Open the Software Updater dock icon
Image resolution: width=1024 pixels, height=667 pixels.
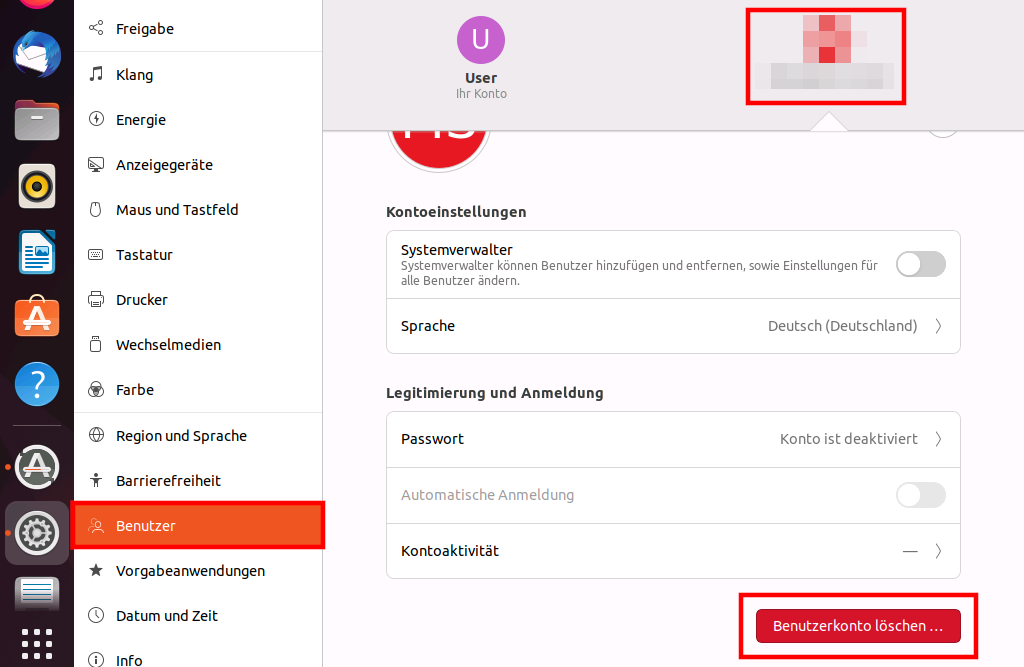(x=37, y=466)
